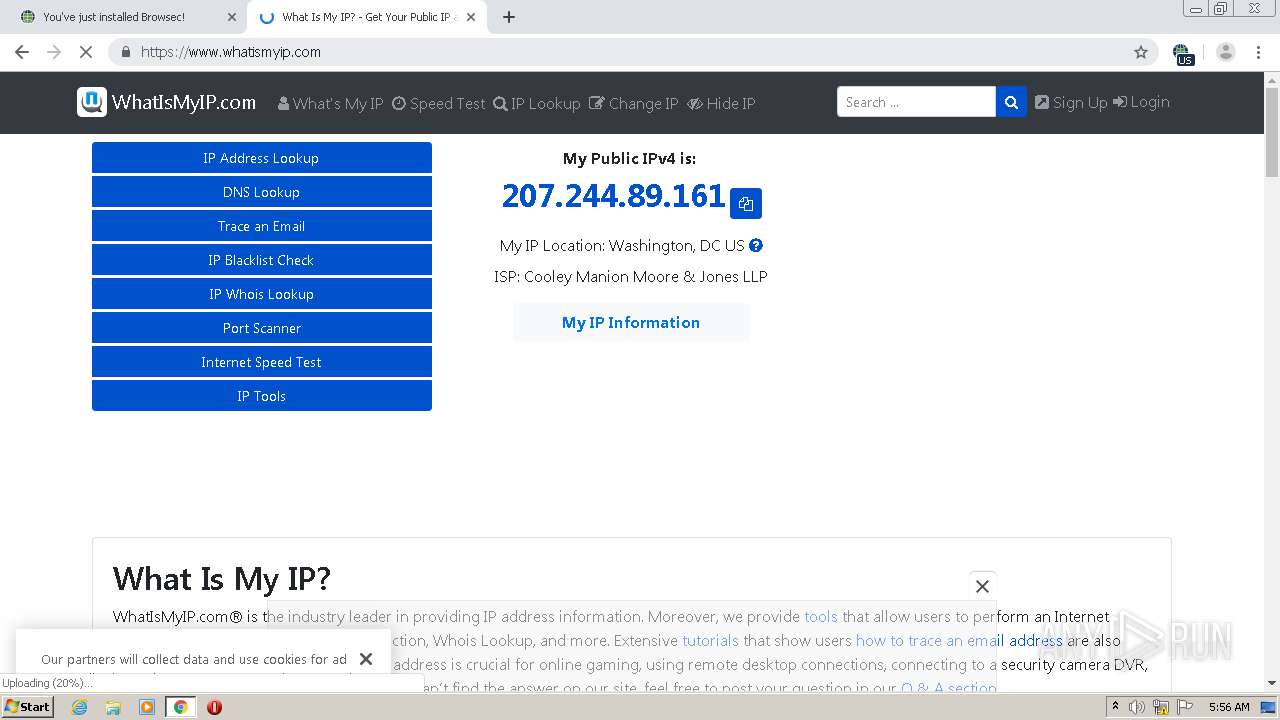Viewport: 1280px width, 720px height.
Task: Open Hide IP nav item
Action: coord(721,103)
